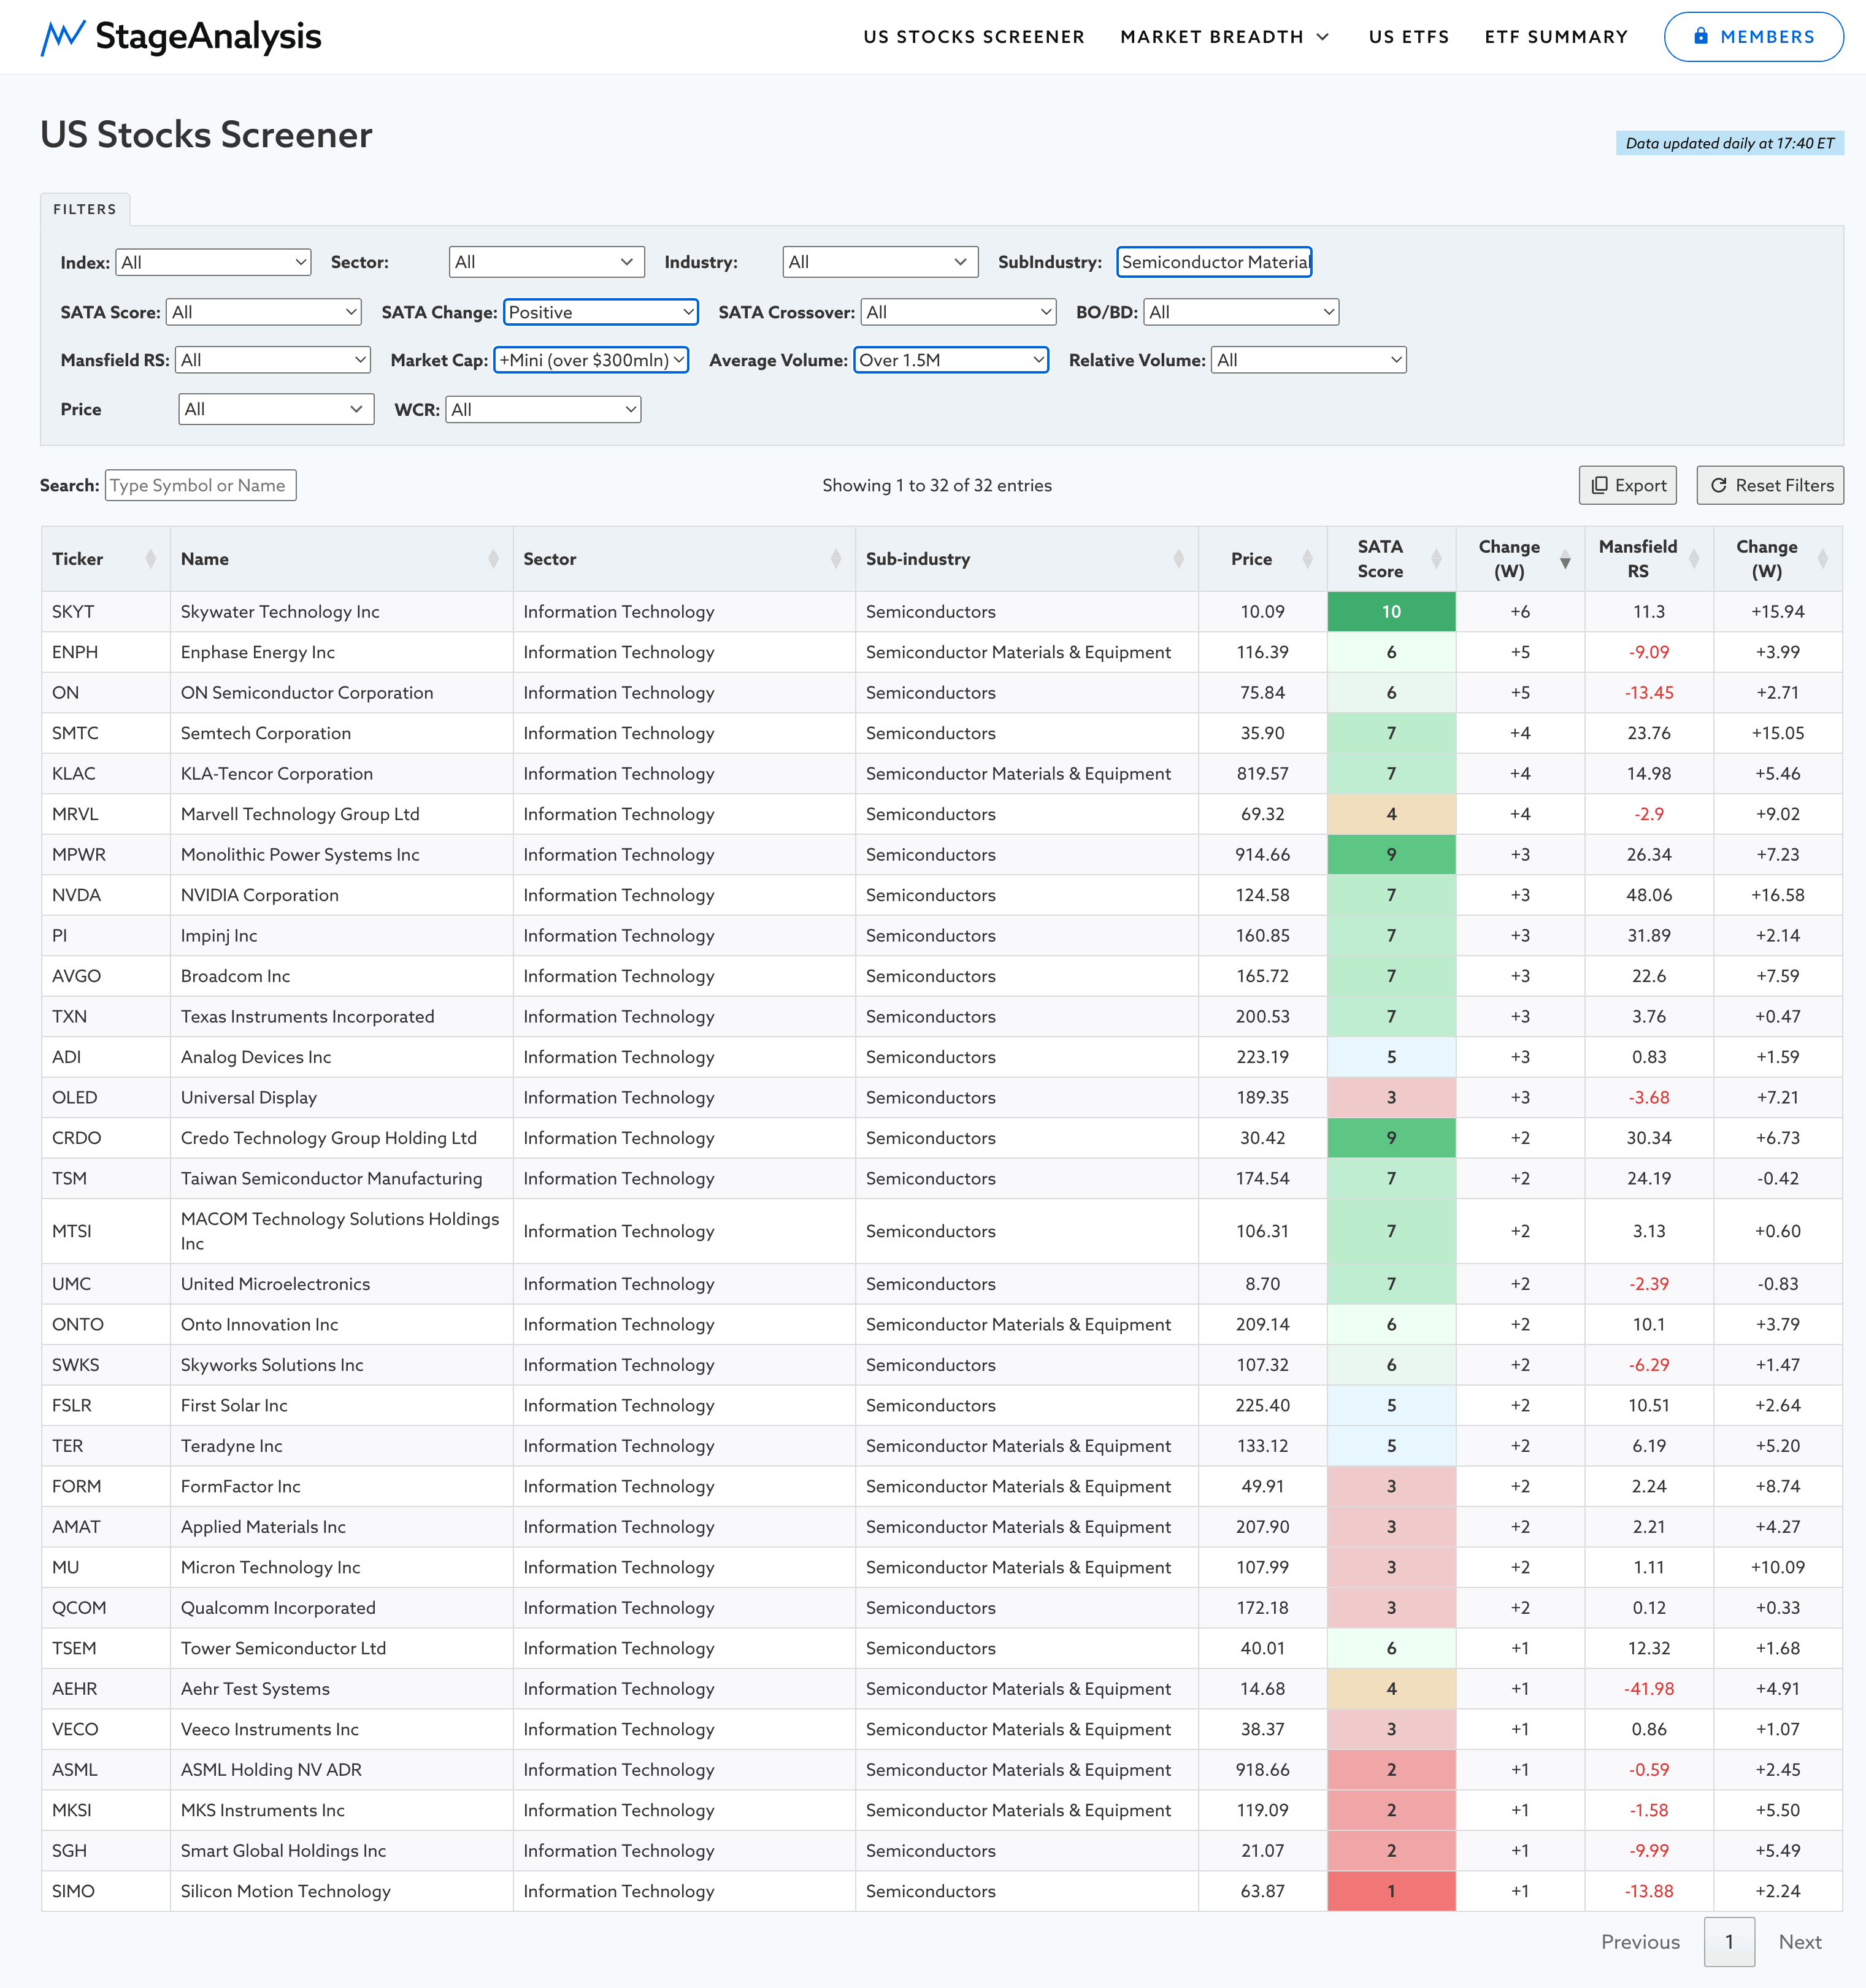Select page 1 in pagination
The height and width of the screenshot is (1988, 1866).
tap(1729, 1941)
